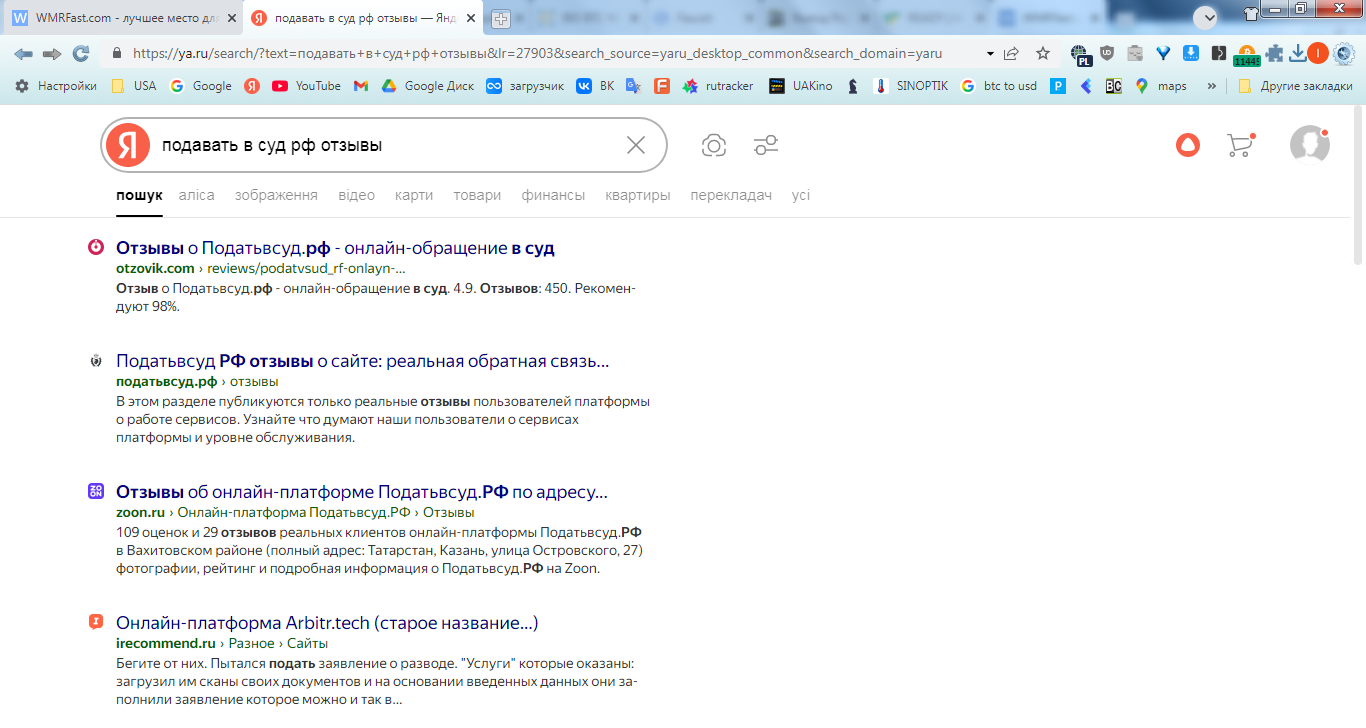This screenshot has width=1366, height=728.
Task: Close the WMRFast.com tab
Action: (232, 18)
